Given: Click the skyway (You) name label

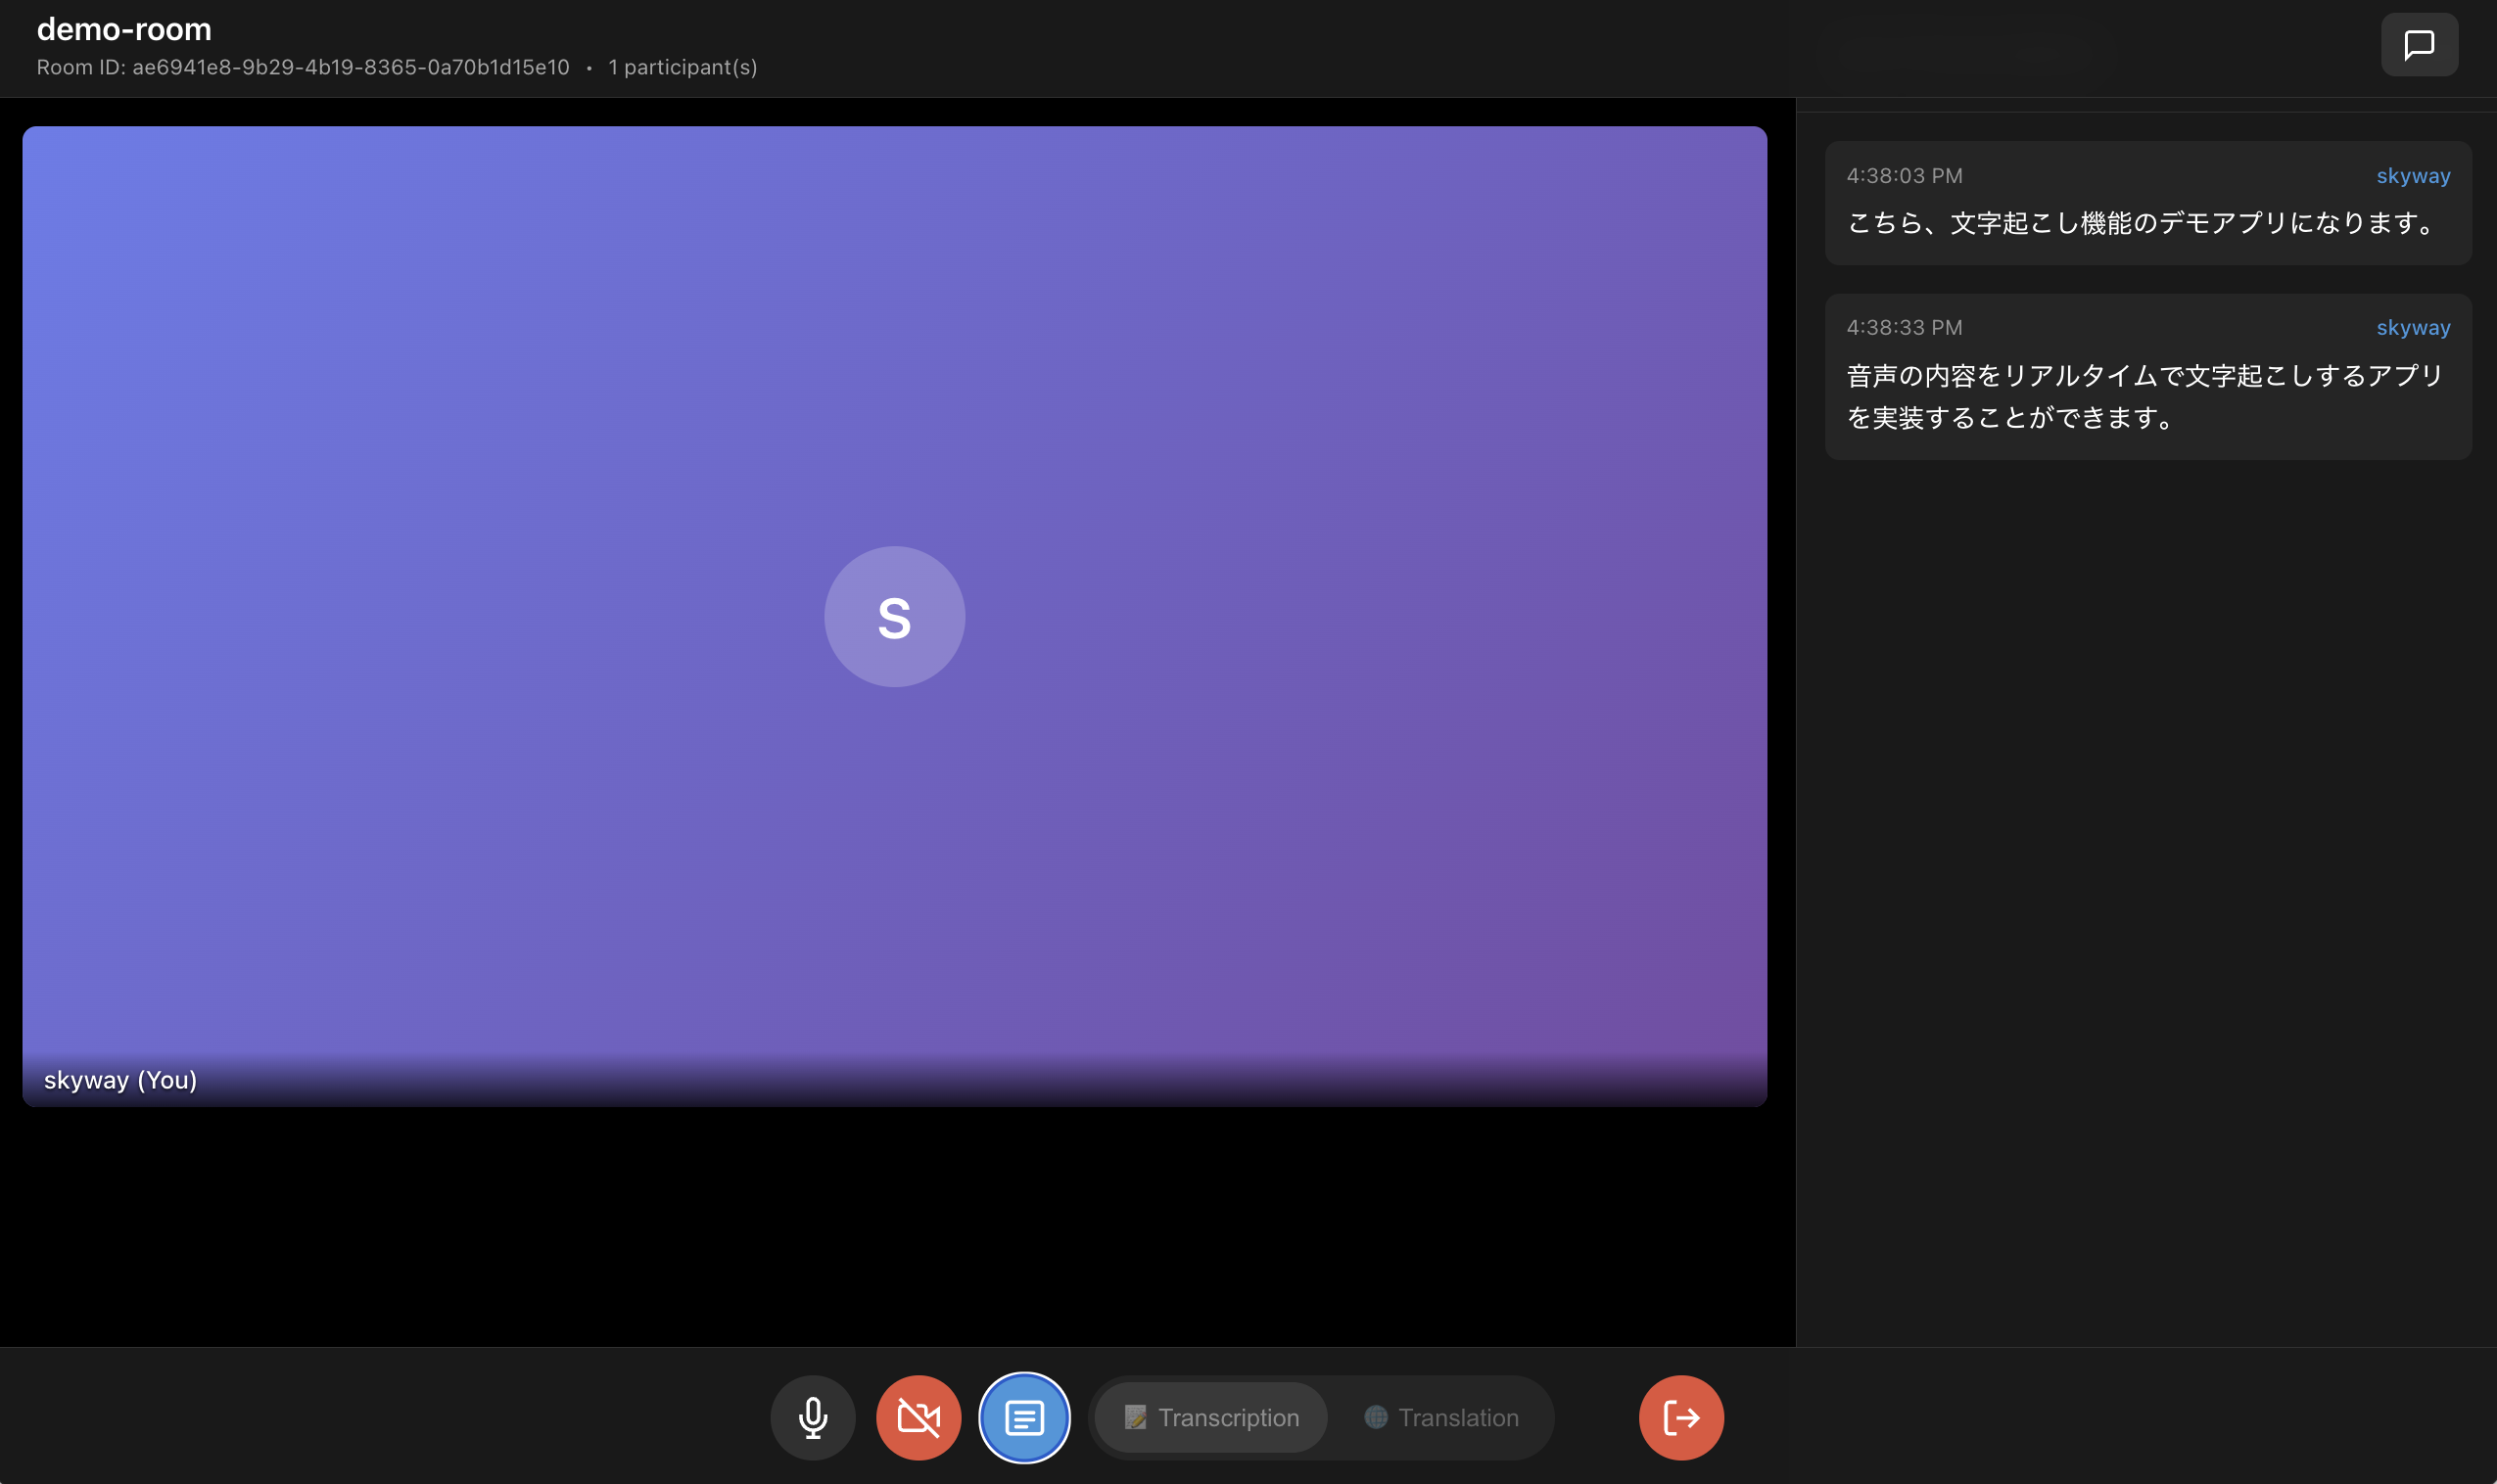Looking at the screenshot, I should [x=120, y=1080].
